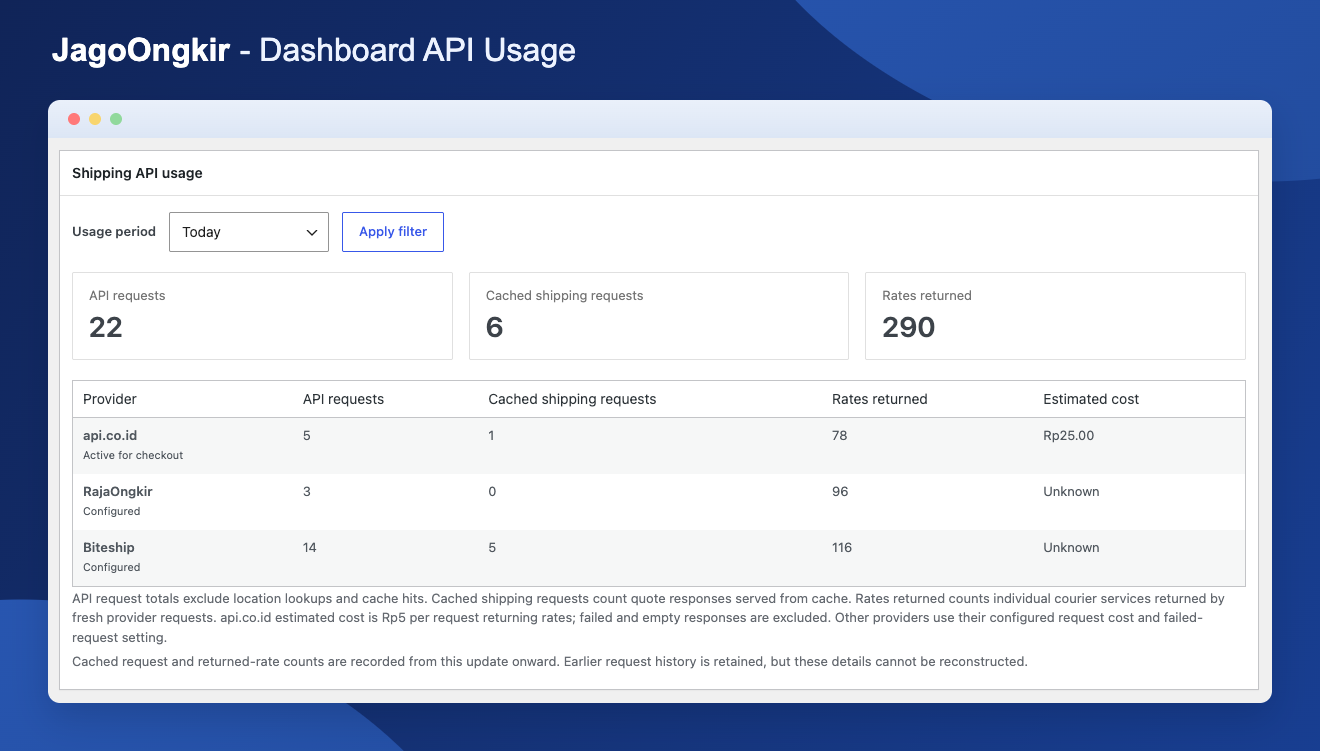
Task: Click the api.co.id cached requests value 1
Action: click(492, 436)
